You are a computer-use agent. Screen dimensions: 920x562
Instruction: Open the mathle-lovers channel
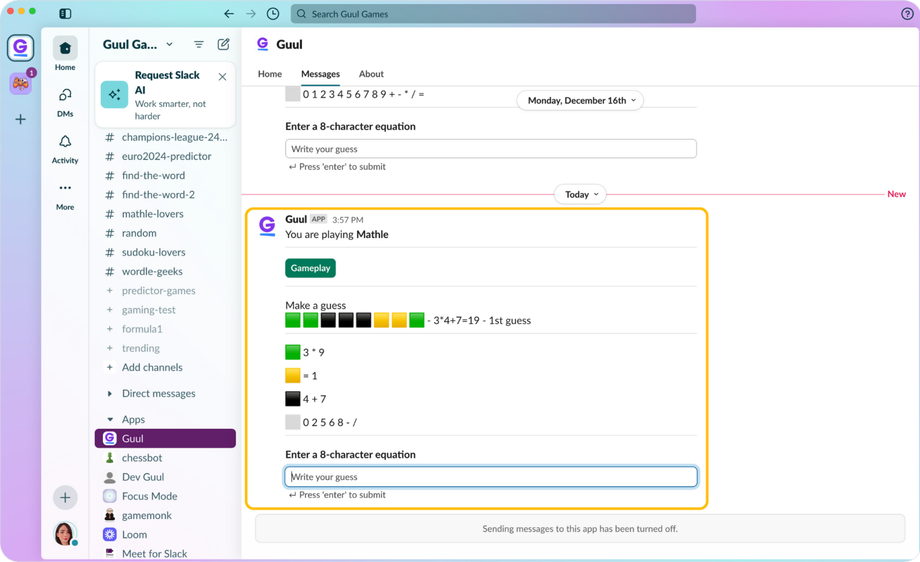point(153,214)
